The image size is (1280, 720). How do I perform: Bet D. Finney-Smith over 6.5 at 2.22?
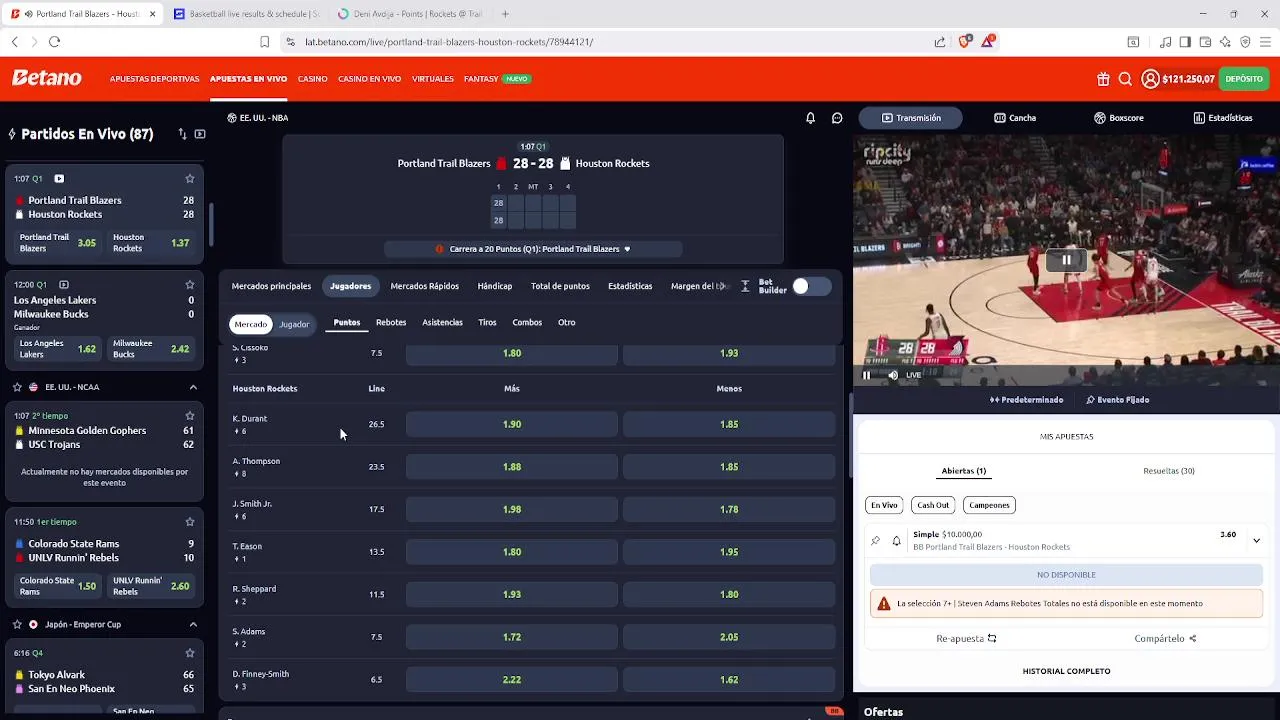pyautogui.click(x=512, y=680)
